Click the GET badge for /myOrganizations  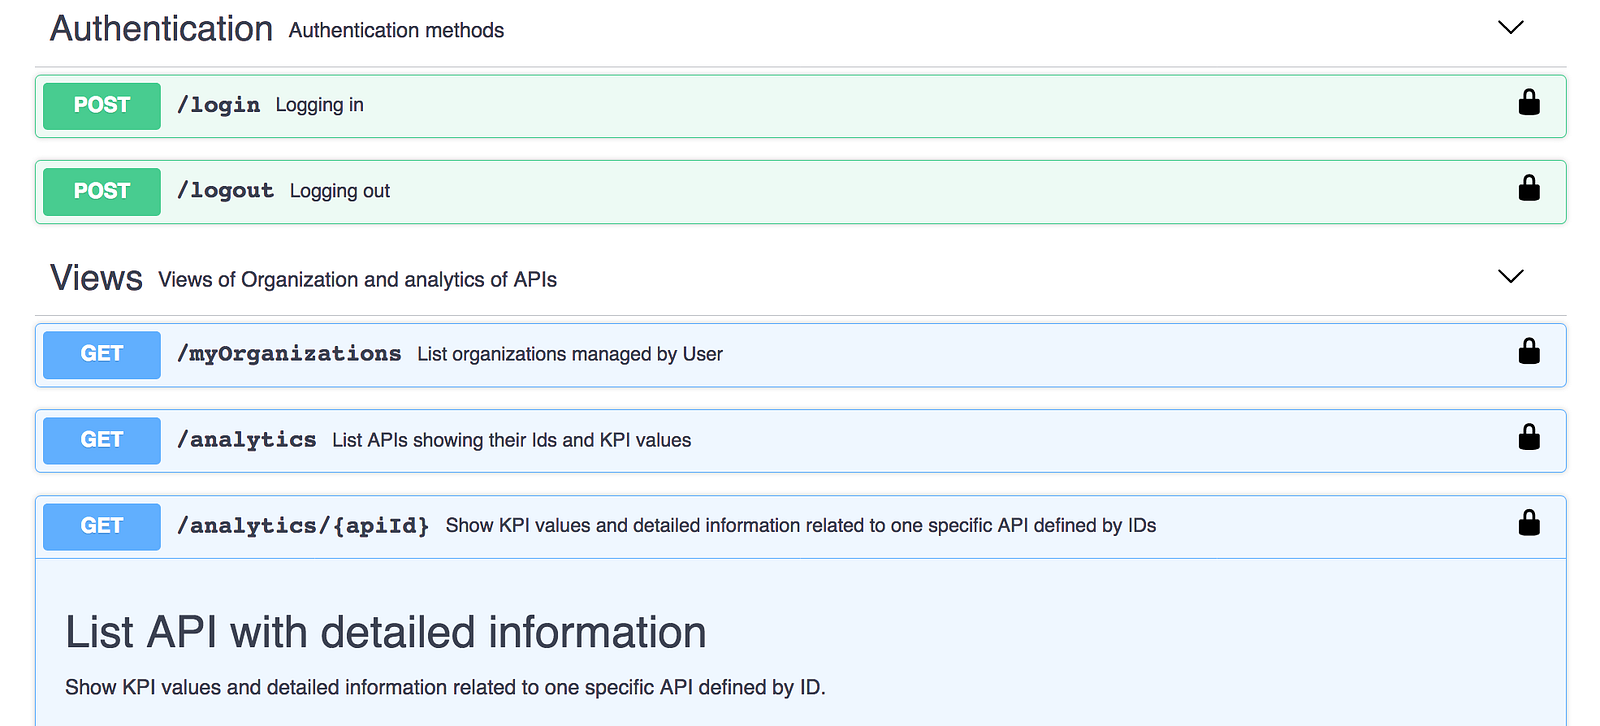pos(102,355)
